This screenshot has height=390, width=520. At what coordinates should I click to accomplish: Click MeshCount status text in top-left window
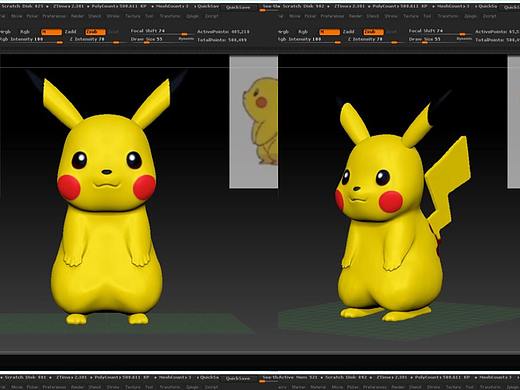pyautogui.click(x=173, y=7)
